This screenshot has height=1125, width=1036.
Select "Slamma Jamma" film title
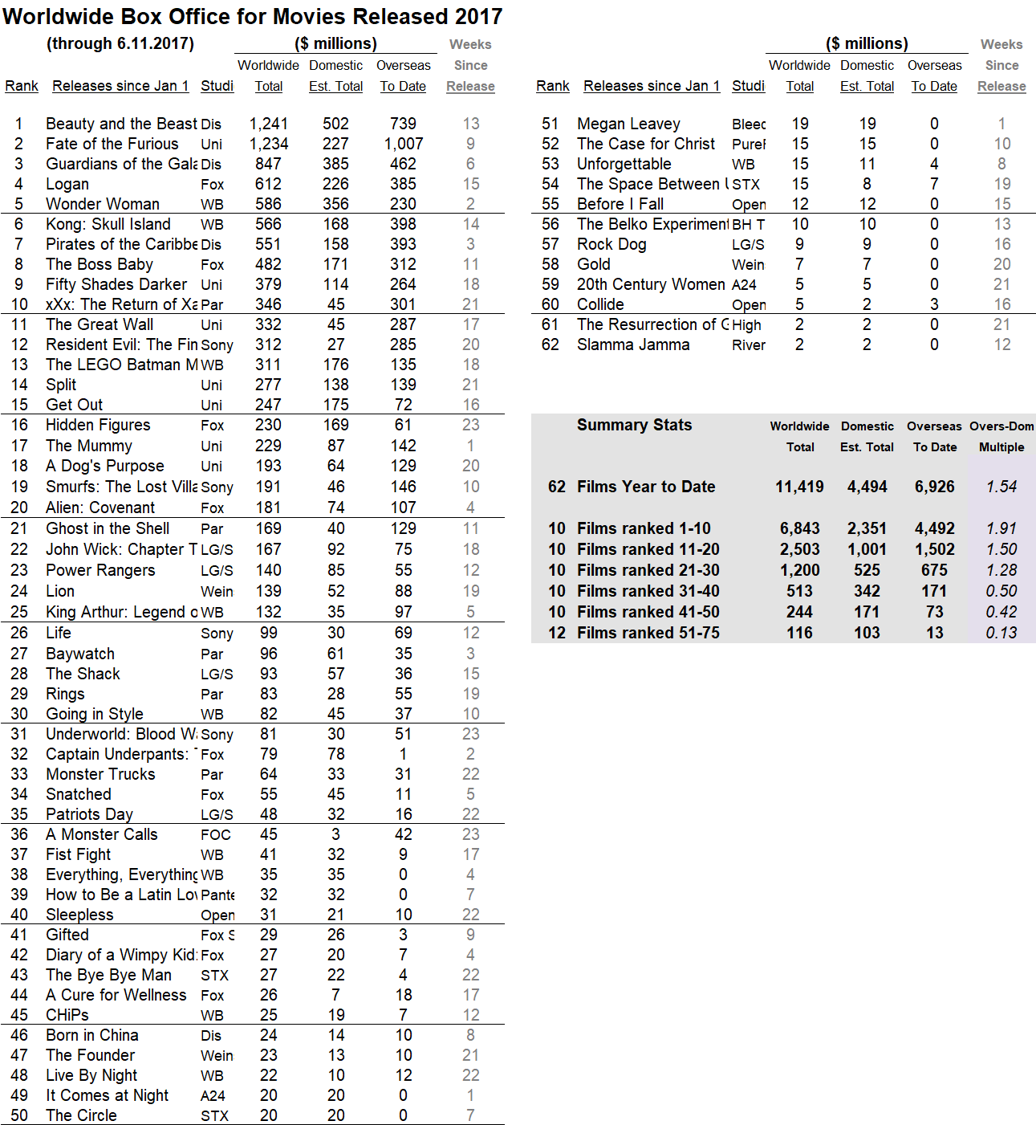[x=634, y=344]
